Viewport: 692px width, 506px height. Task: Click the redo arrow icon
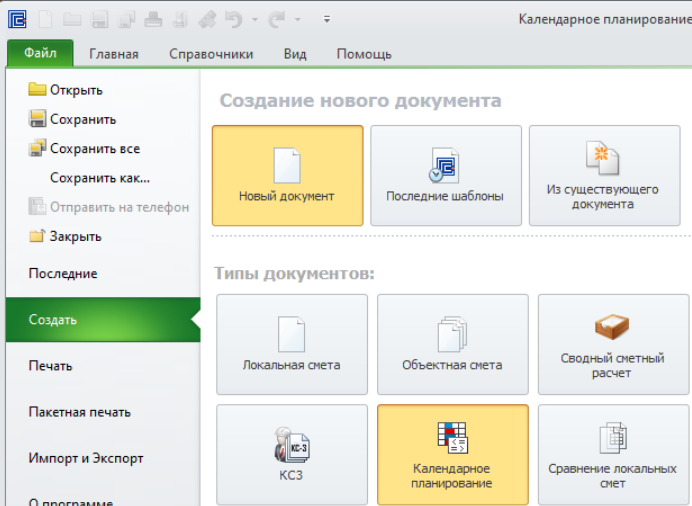tap(277, 19)
